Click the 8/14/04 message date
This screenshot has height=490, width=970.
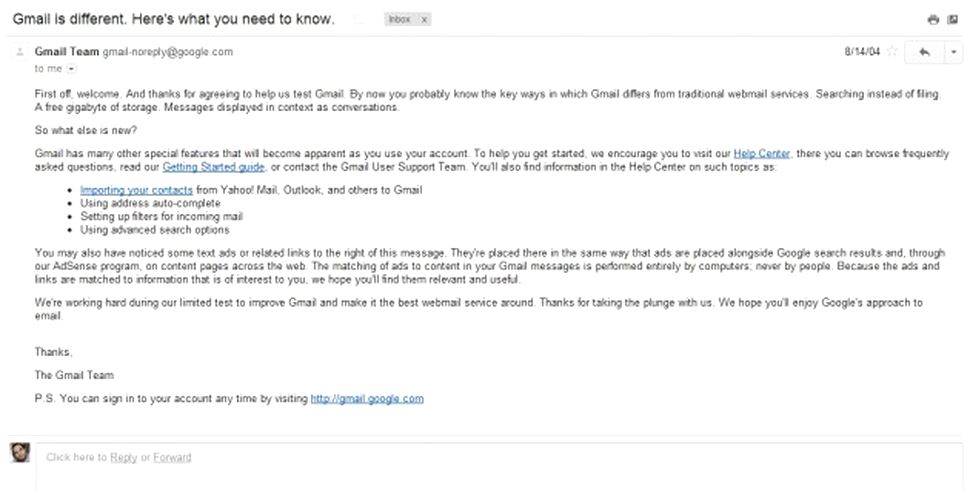(861, 50)
